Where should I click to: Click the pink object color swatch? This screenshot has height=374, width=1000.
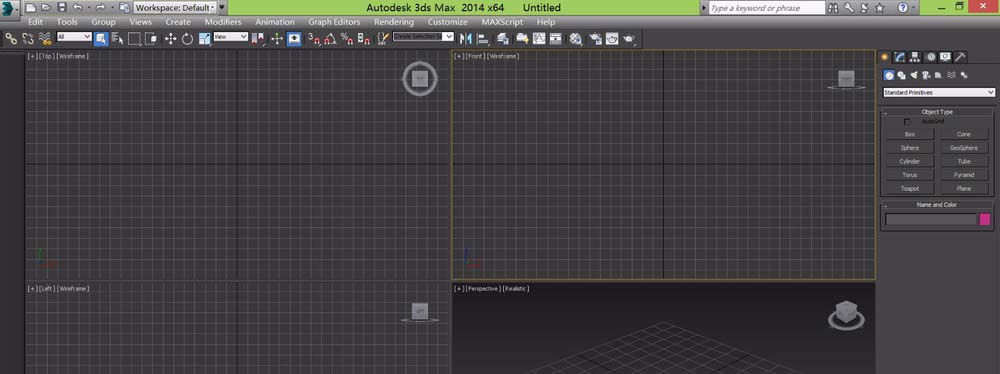pos(985,220)
